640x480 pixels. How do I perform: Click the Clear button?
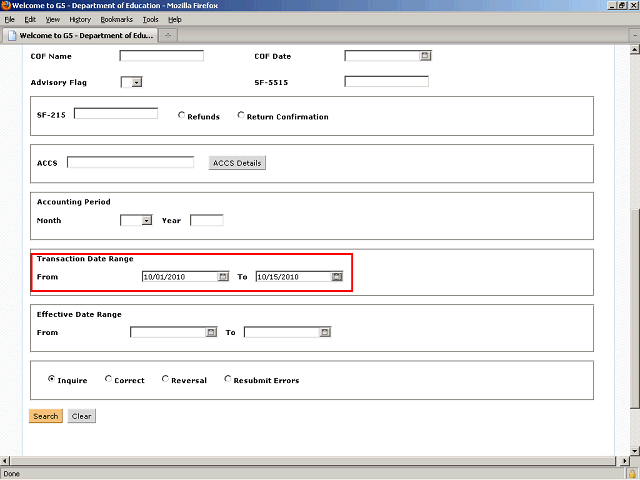pyautogui.click(x=82, y=416)
